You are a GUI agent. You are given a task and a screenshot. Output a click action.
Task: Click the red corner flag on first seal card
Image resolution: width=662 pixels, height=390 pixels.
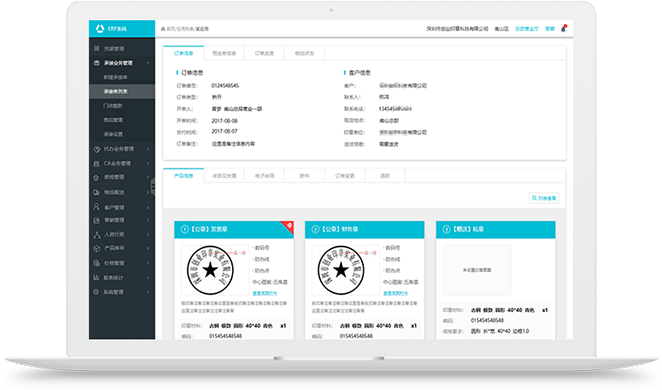point(288,227)
